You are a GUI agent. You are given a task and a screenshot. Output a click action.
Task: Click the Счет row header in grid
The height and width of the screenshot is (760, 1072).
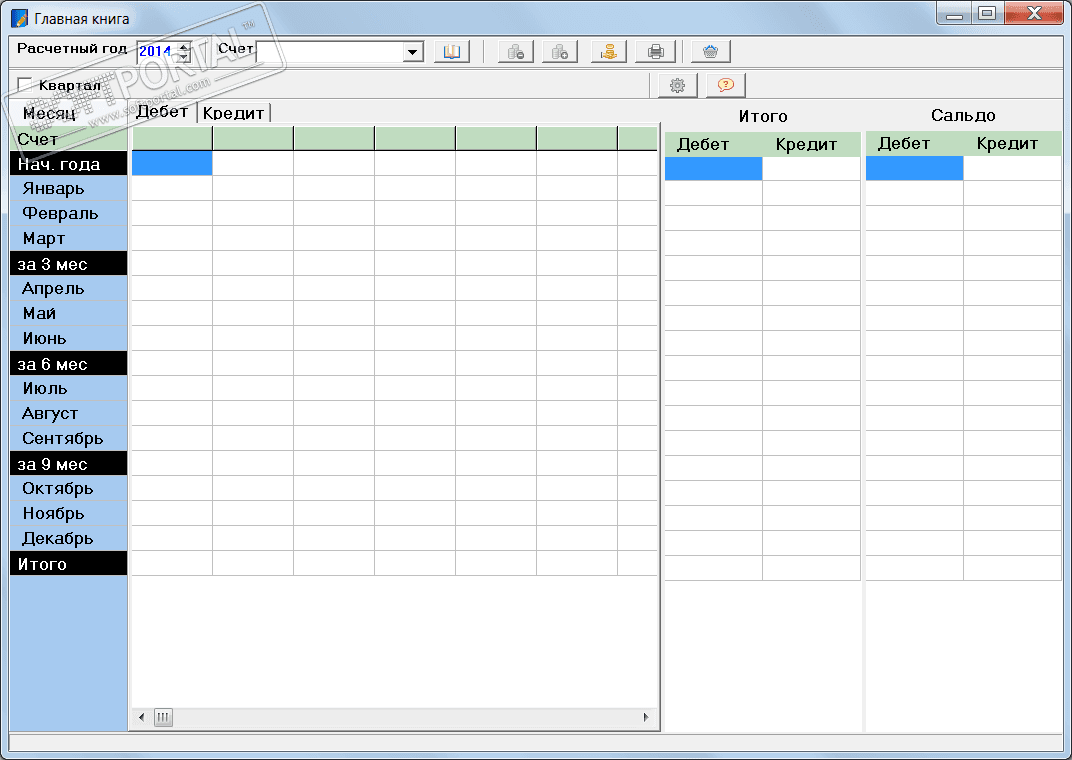coord(68,139)
